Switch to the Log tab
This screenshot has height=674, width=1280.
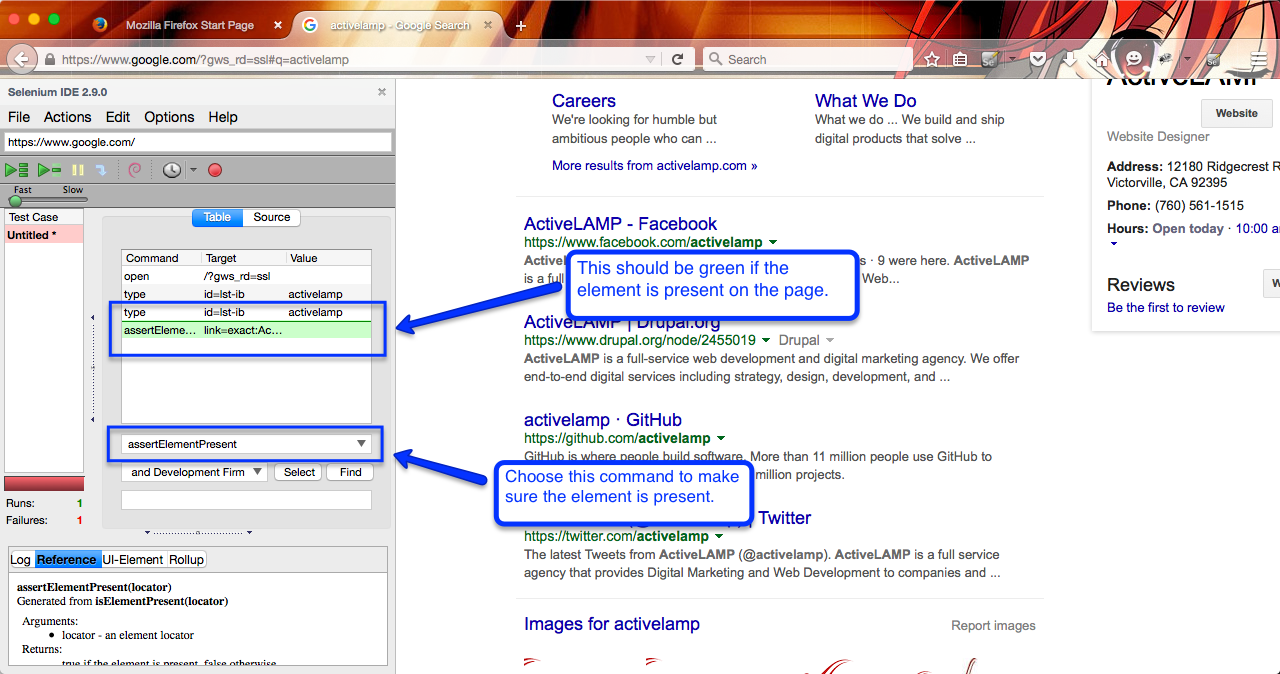[20, 560]
